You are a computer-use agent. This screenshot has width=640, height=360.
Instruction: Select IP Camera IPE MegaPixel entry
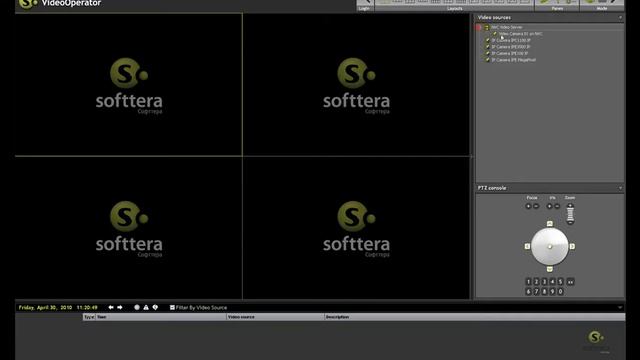(513, 60)
